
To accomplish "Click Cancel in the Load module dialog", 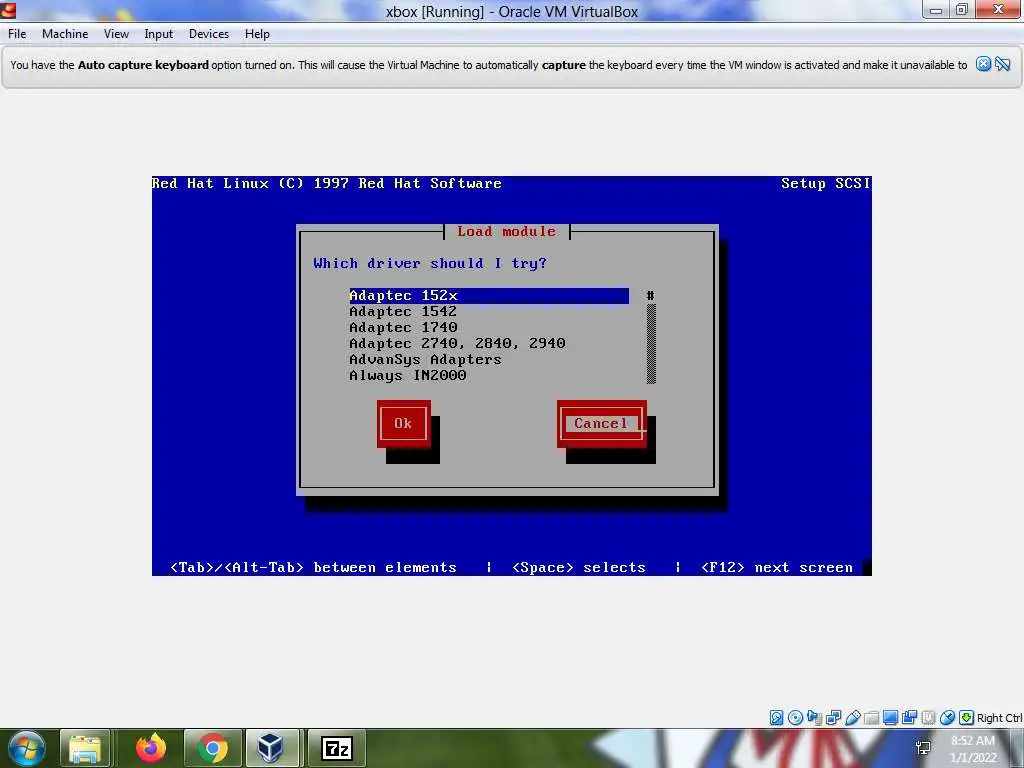I will (x=601, y=424).
